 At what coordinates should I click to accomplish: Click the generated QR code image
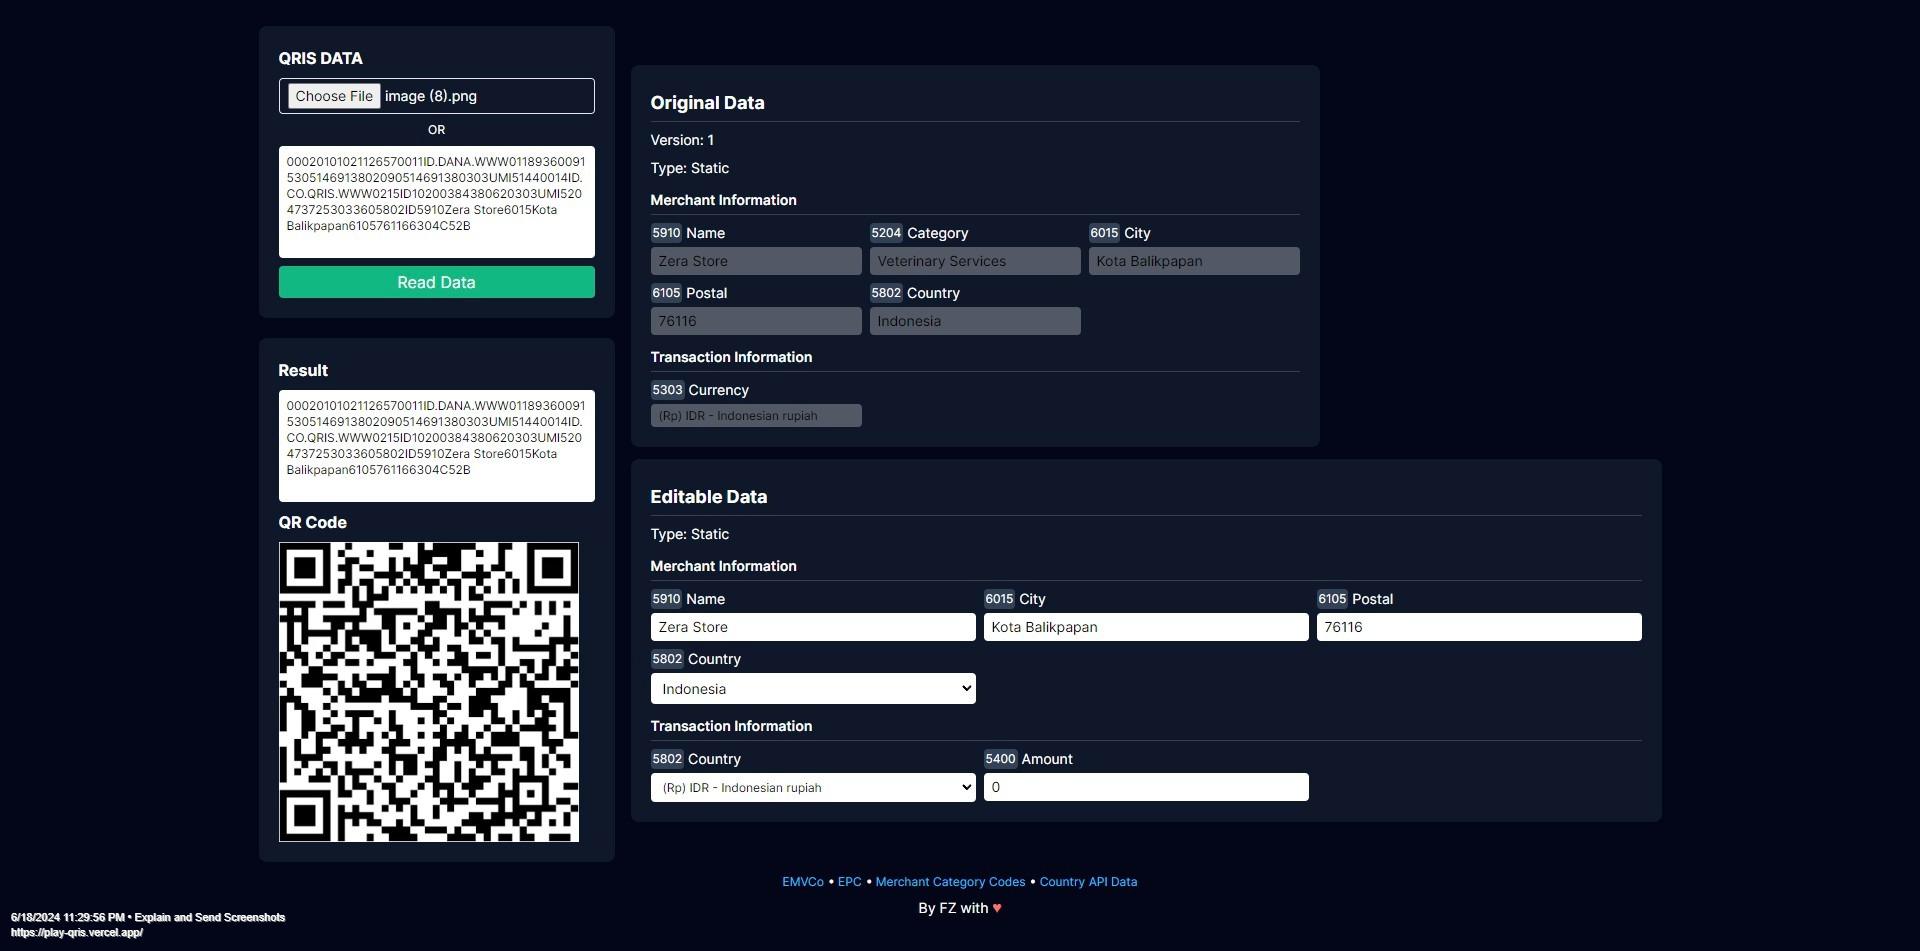pos(428,692)
